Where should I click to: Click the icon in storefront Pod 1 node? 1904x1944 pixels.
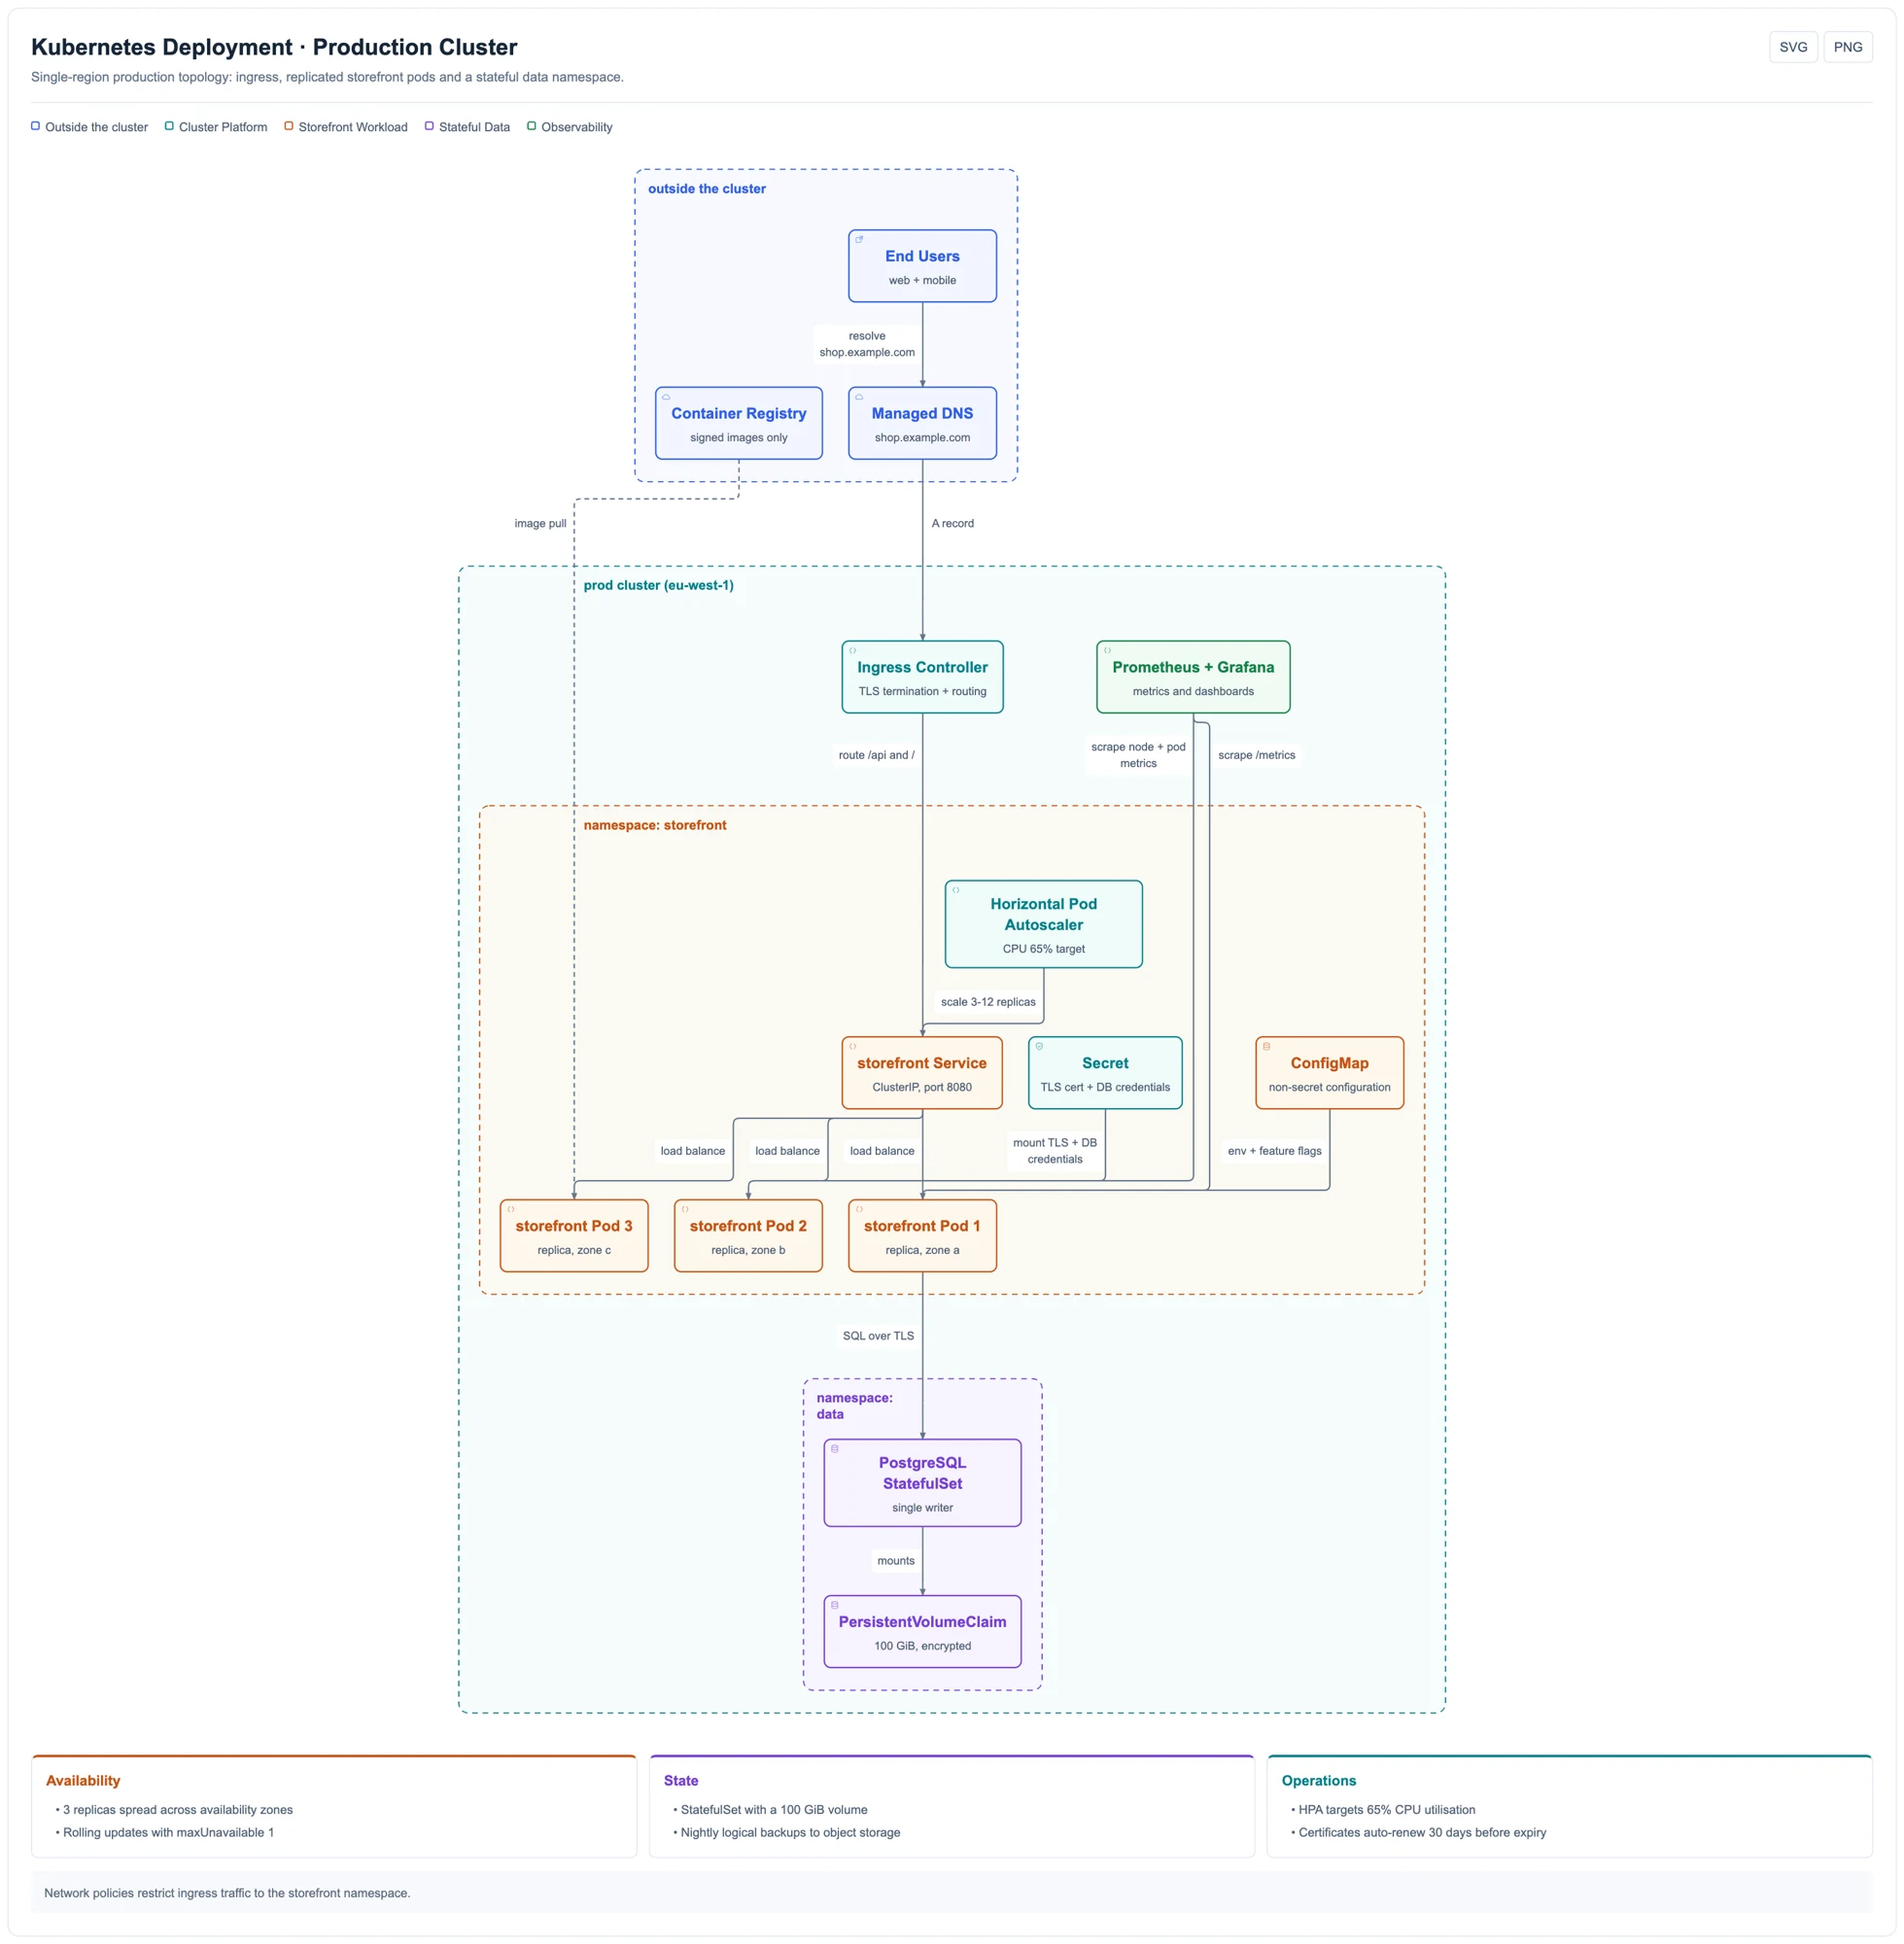859,1210
